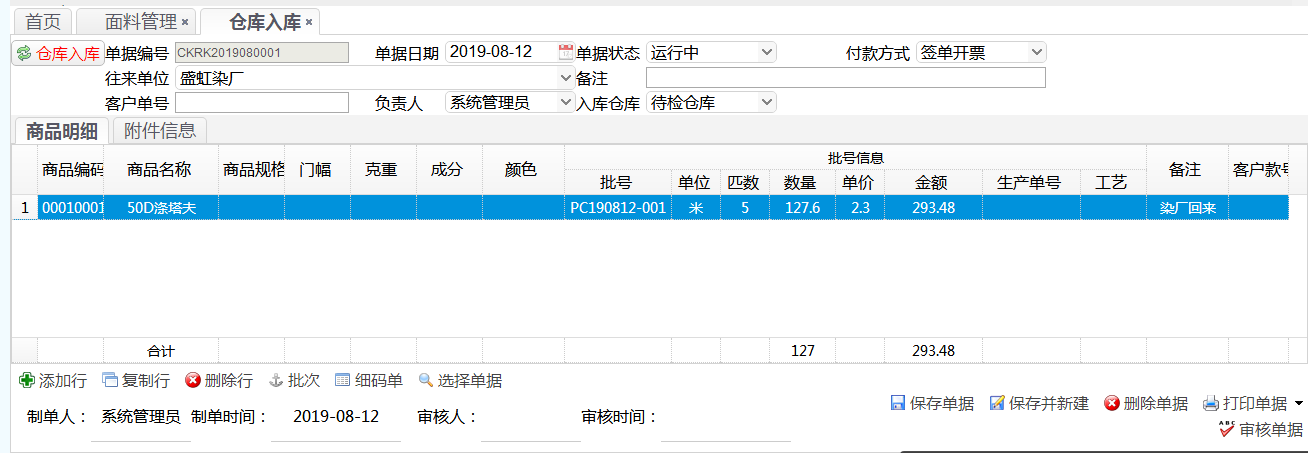Screen dimensions: 1308x453
Task: Expand the 负责人 dropdown
Action: click(566, 102)
